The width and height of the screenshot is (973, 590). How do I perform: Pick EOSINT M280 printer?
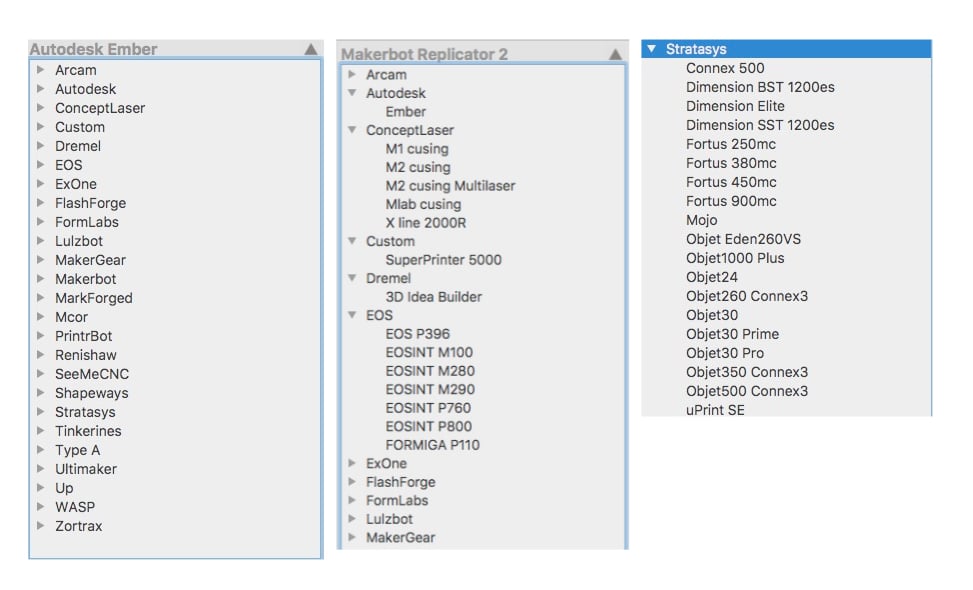click(429, 371)
